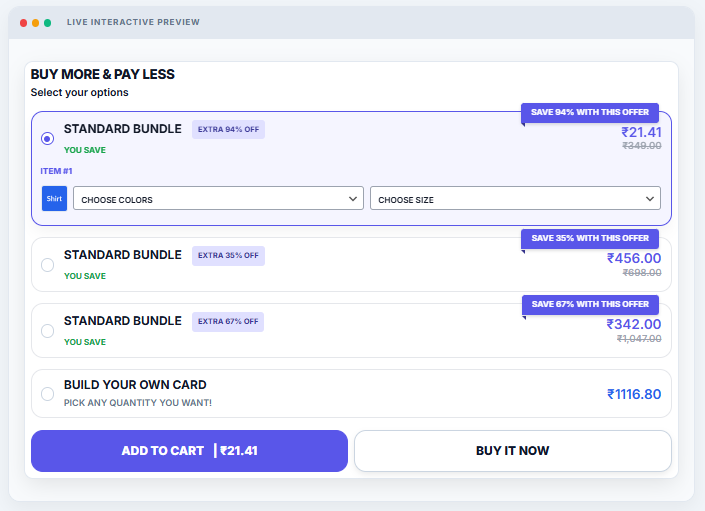
Task: Click the Extra 94% Off badge
Action: pos(228,129)
